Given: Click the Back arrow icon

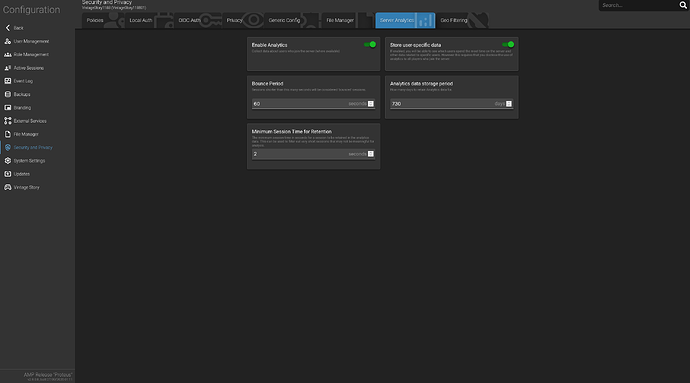Looking at the screenshot, I should click(7, 28).
